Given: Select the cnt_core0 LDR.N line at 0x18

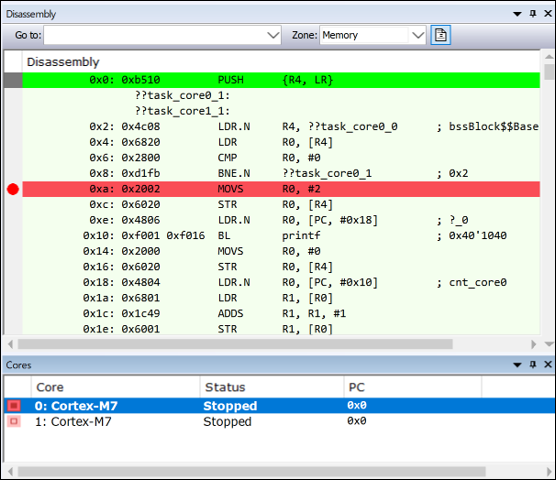Looking at the screenshot, I should tap(281, 283).
